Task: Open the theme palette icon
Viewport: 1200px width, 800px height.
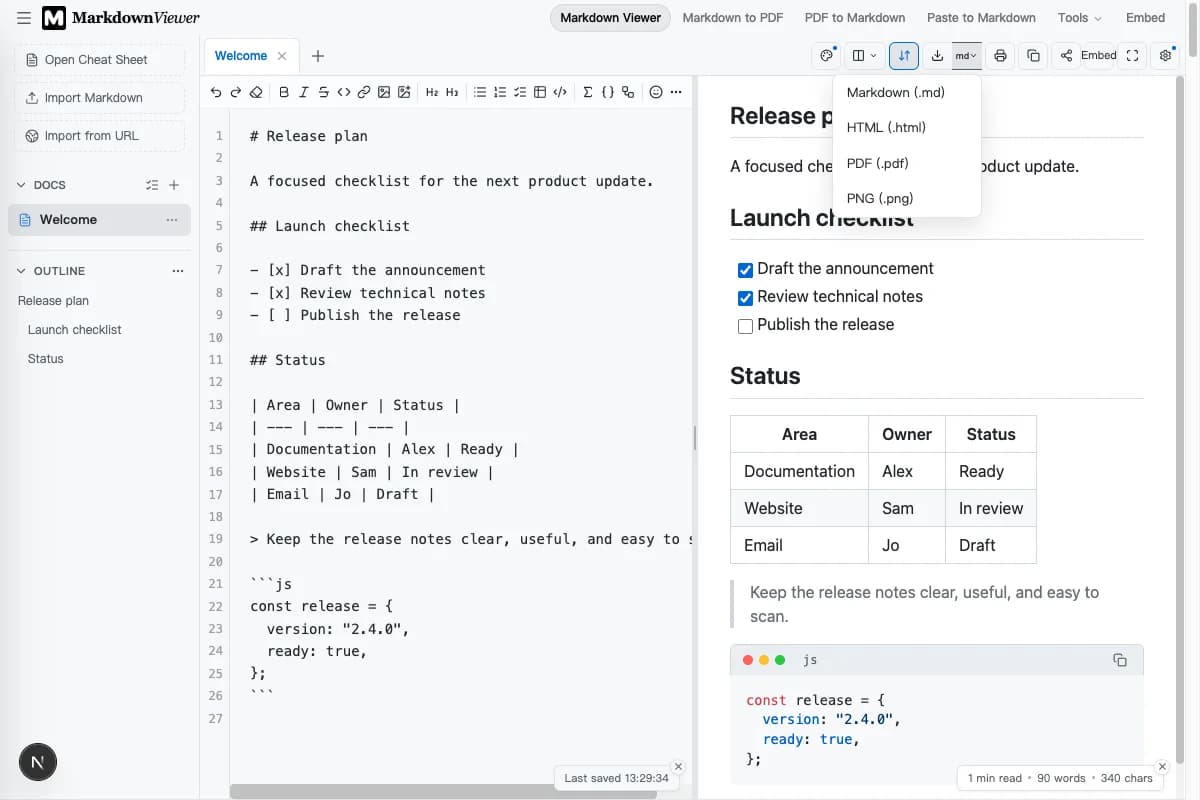Action: point(826,56)
